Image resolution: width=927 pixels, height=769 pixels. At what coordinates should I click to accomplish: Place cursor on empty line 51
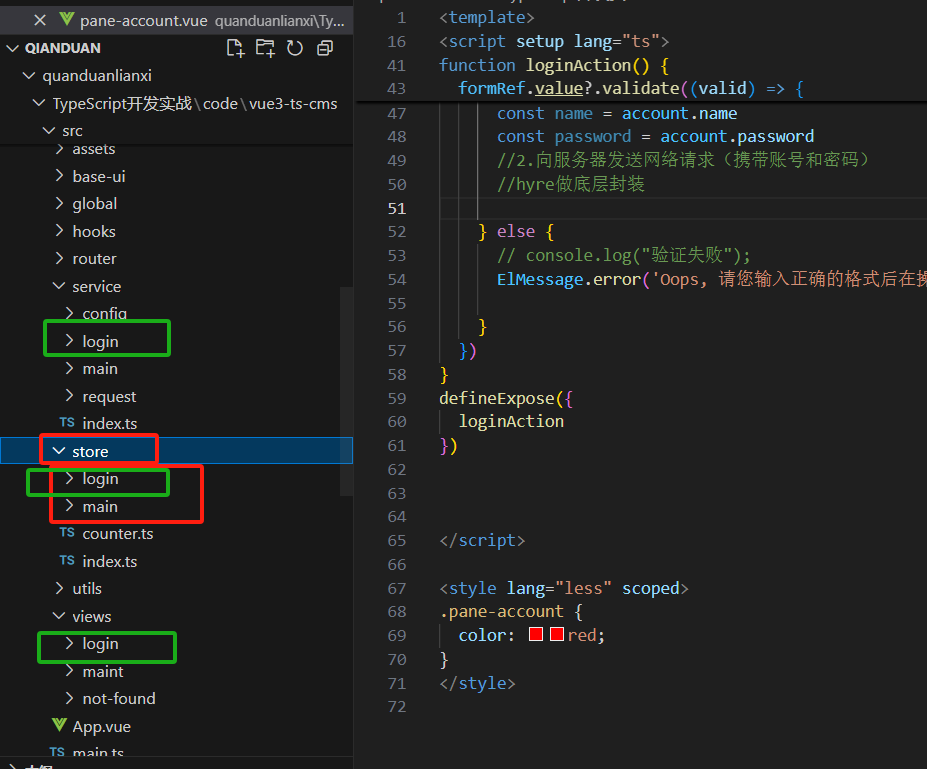(x=683, y=208)
